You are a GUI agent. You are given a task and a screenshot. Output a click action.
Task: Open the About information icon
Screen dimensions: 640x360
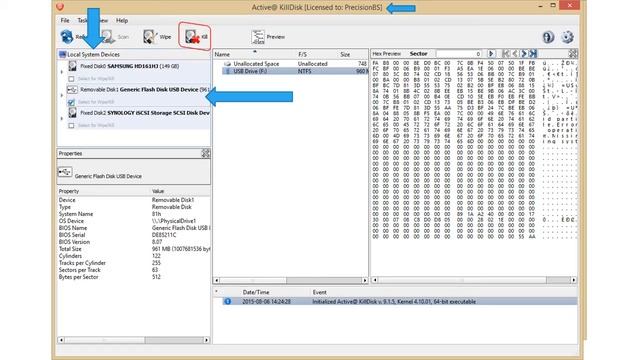[548, 37]
